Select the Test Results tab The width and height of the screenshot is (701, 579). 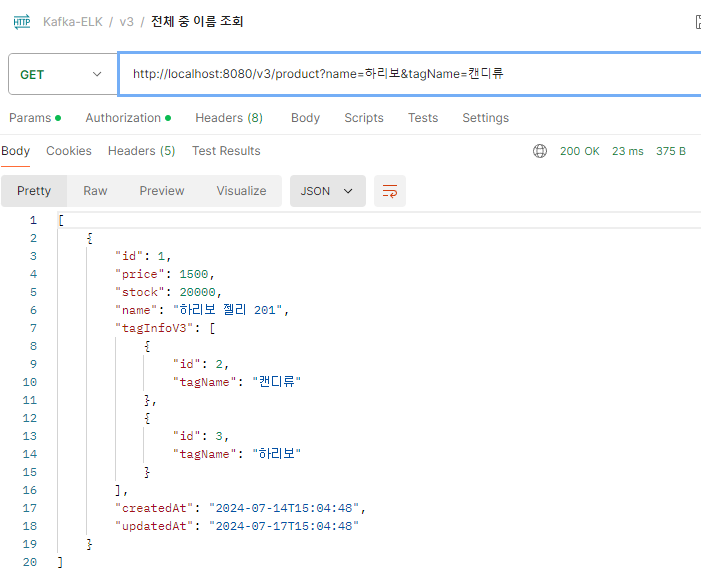[226, 151]
